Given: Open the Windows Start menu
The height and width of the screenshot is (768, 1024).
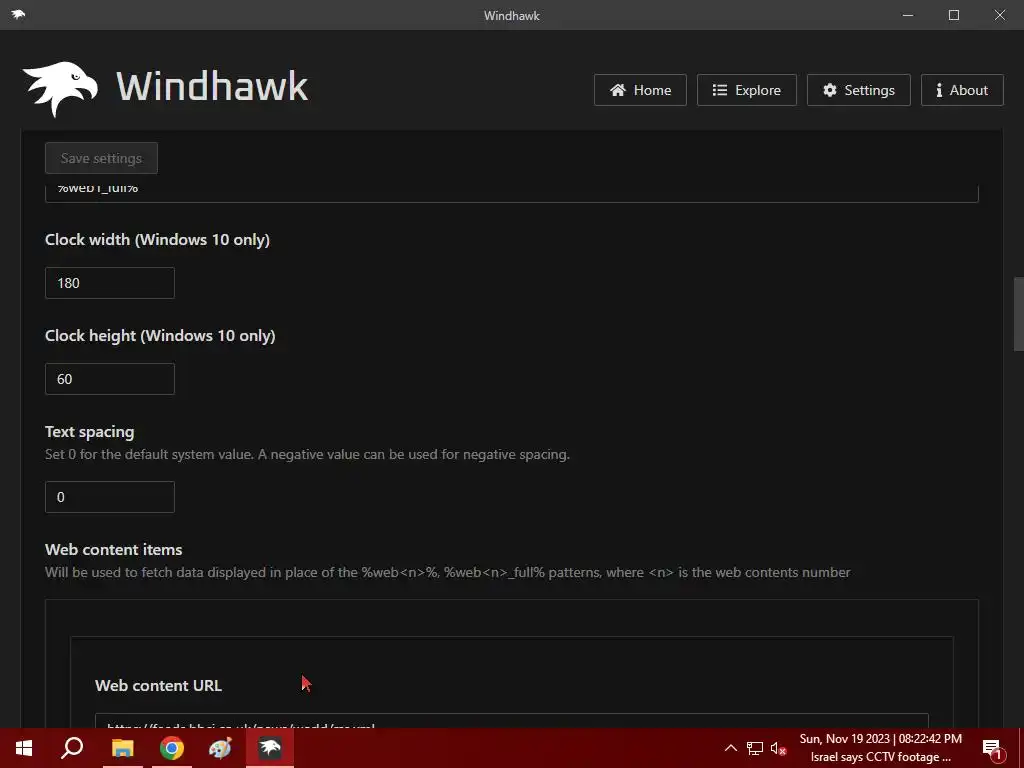Looking at the screenshot, I should coord(24,748).
